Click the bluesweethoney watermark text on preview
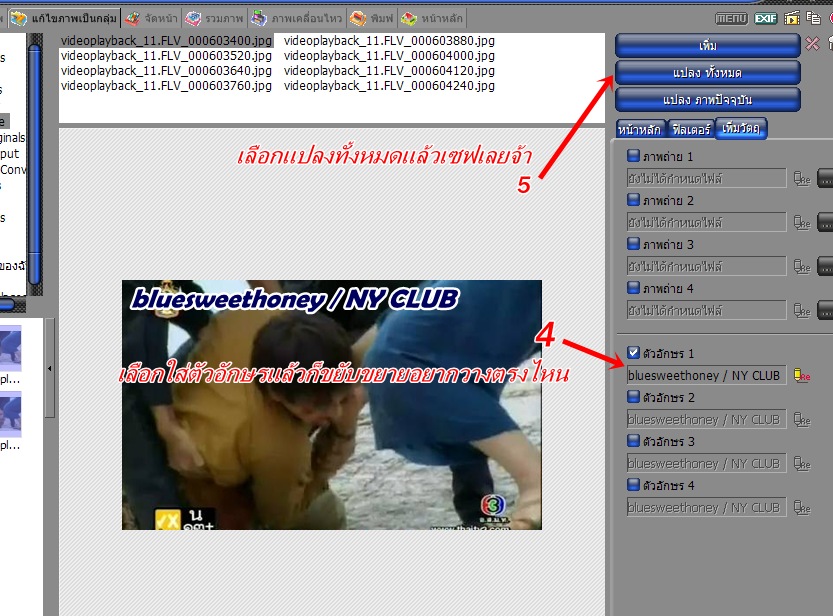Image resolution: width=833 pixels, height=616 pixels. click(x=295, y=300)
